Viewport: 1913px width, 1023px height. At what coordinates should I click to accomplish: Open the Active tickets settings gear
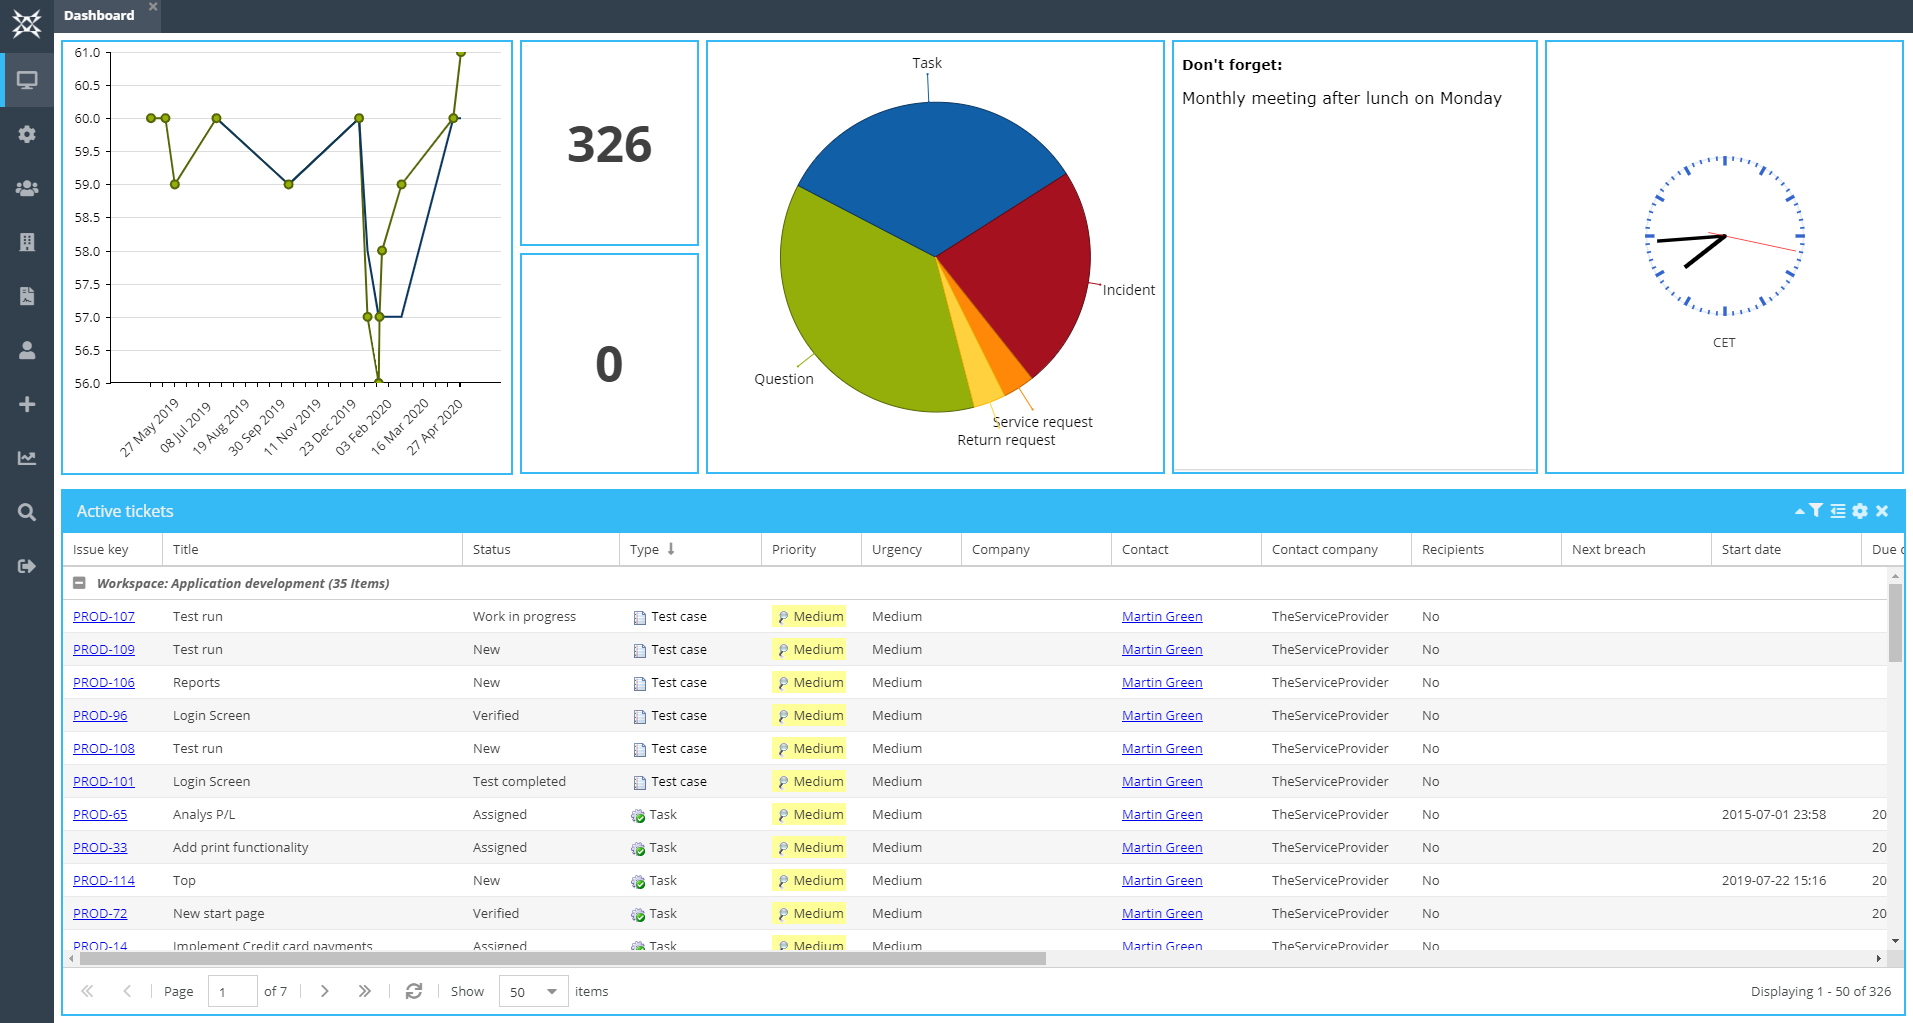tap(1860, 510)
